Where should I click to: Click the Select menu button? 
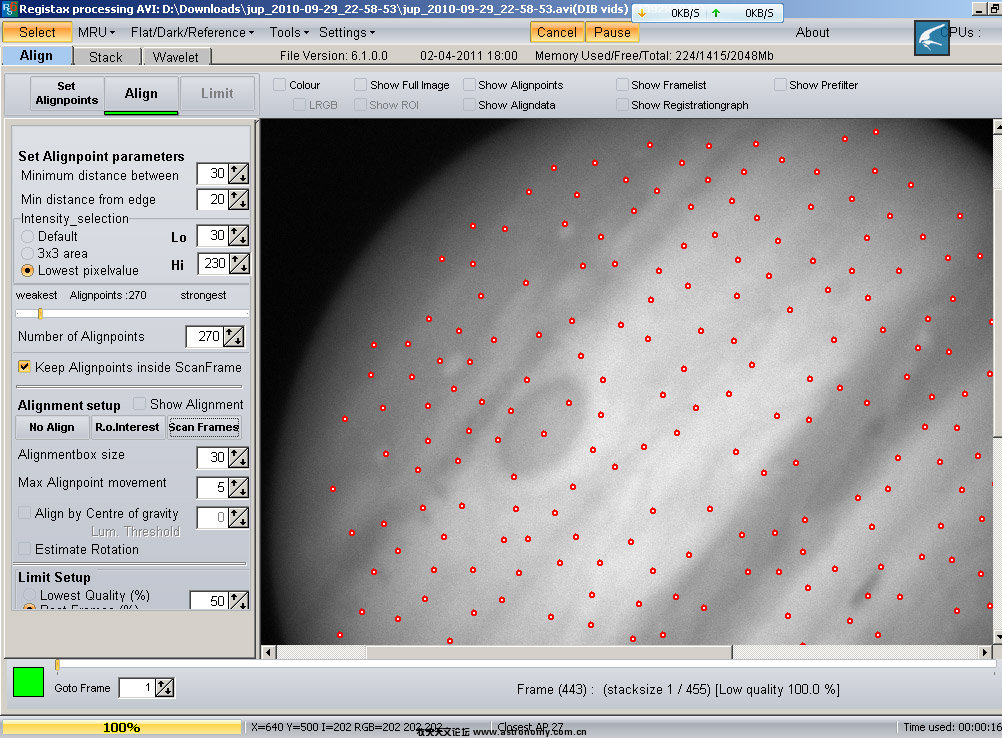37,33
